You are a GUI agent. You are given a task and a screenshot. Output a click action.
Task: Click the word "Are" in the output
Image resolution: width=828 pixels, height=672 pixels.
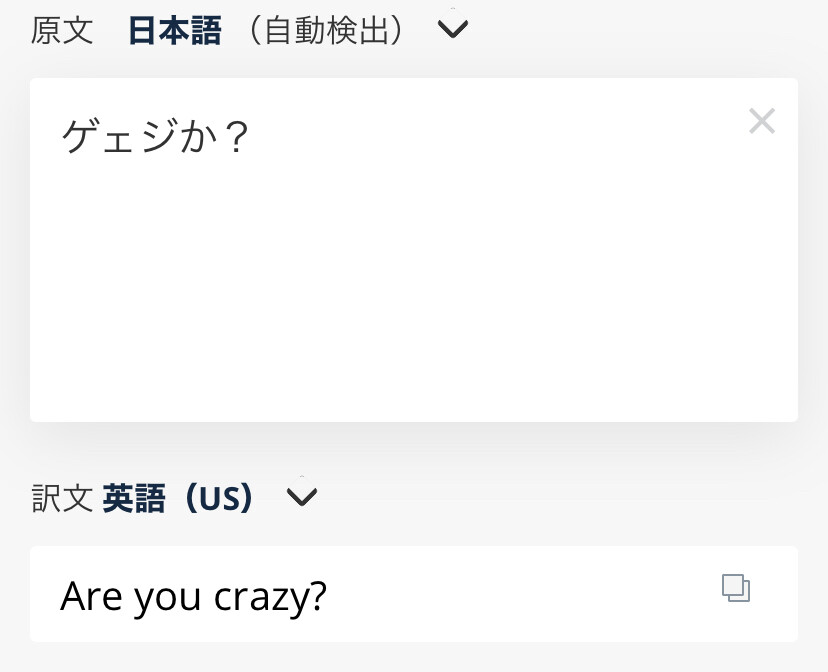tap(91, 597)
